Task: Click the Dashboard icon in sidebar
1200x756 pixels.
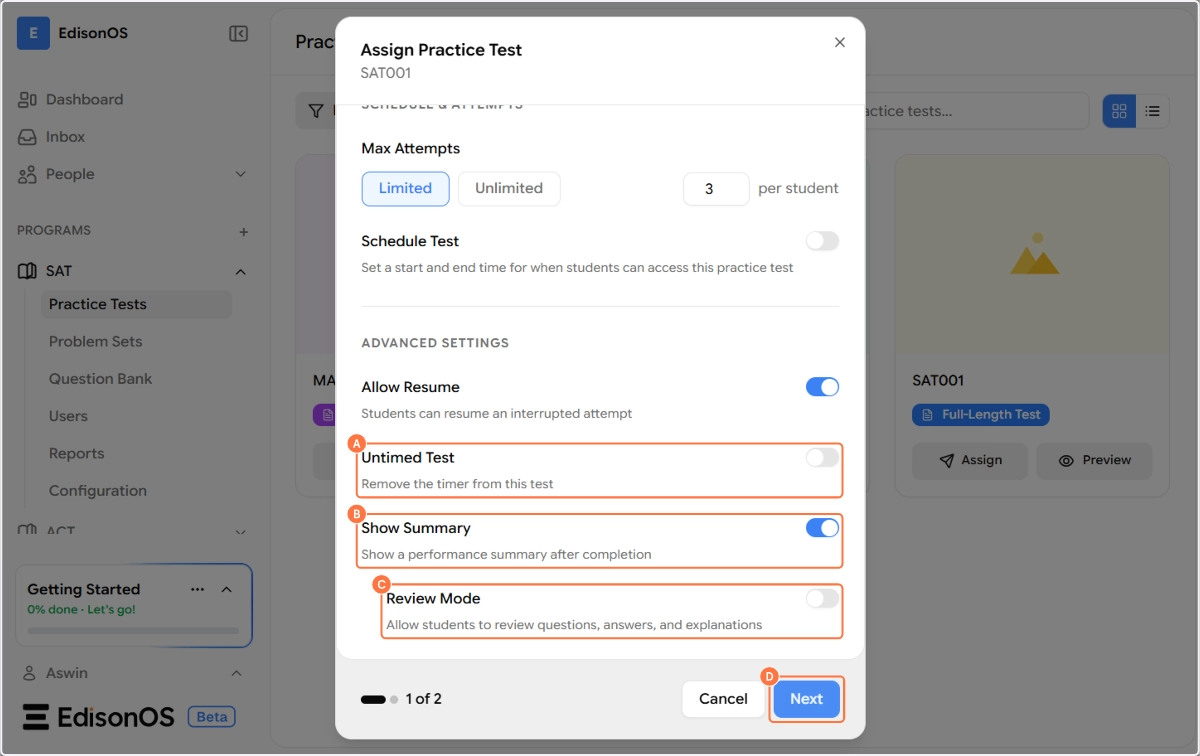Action: (x=27, y=100)
